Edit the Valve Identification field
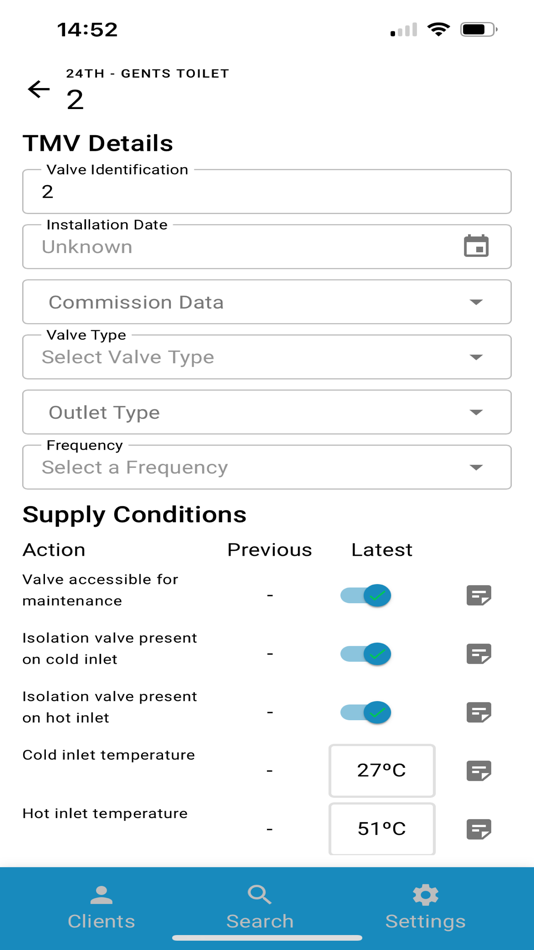 coord(267,191)
